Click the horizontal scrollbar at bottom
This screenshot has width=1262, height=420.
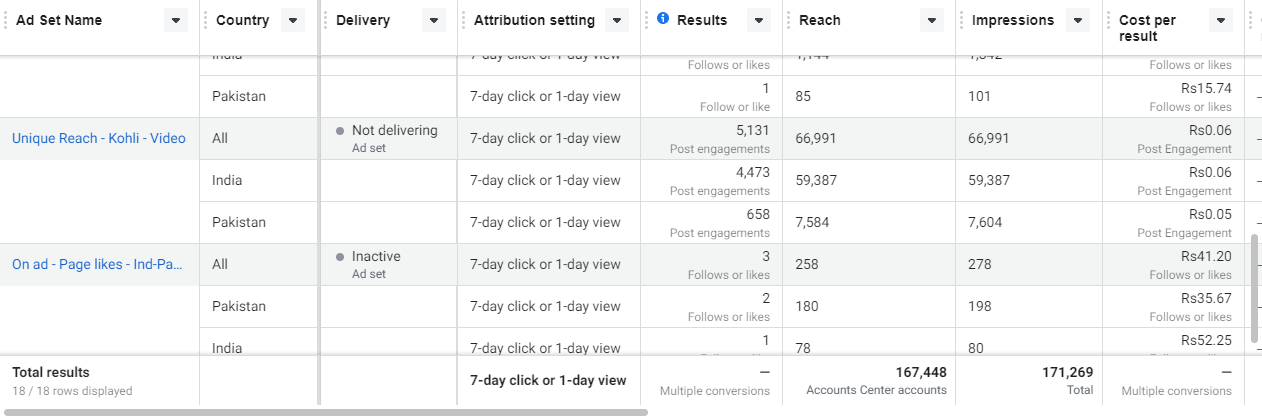point(325,411)
